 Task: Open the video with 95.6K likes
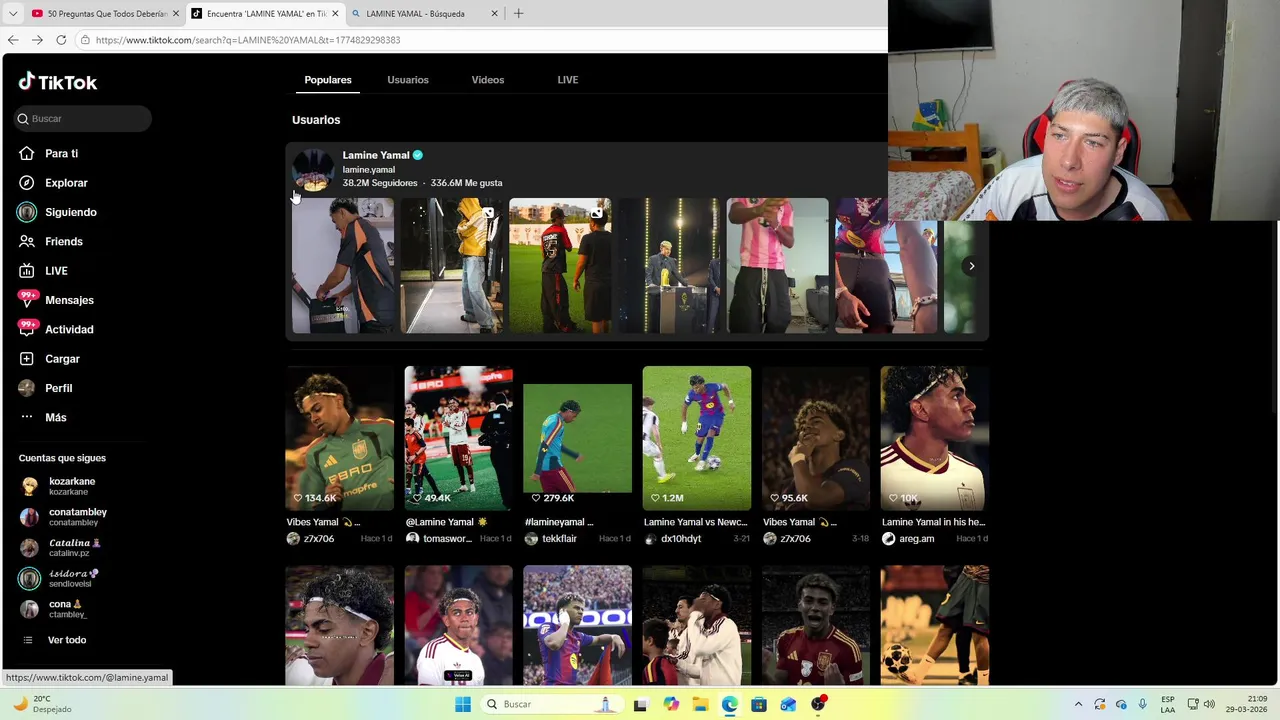tap(816, 438)
